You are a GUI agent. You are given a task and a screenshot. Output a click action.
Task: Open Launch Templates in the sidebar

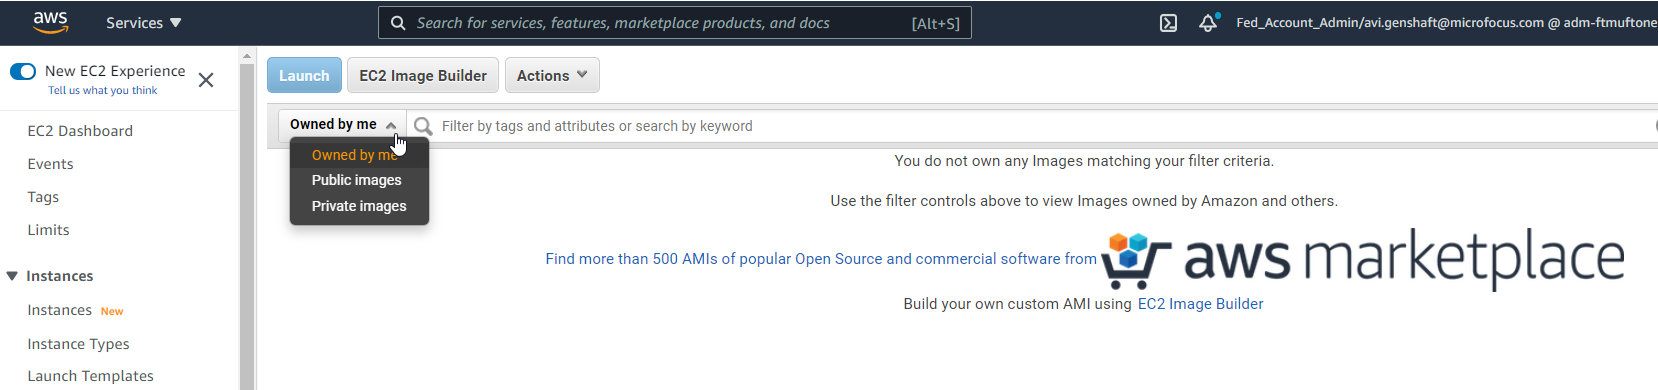(x=90, y=376)
